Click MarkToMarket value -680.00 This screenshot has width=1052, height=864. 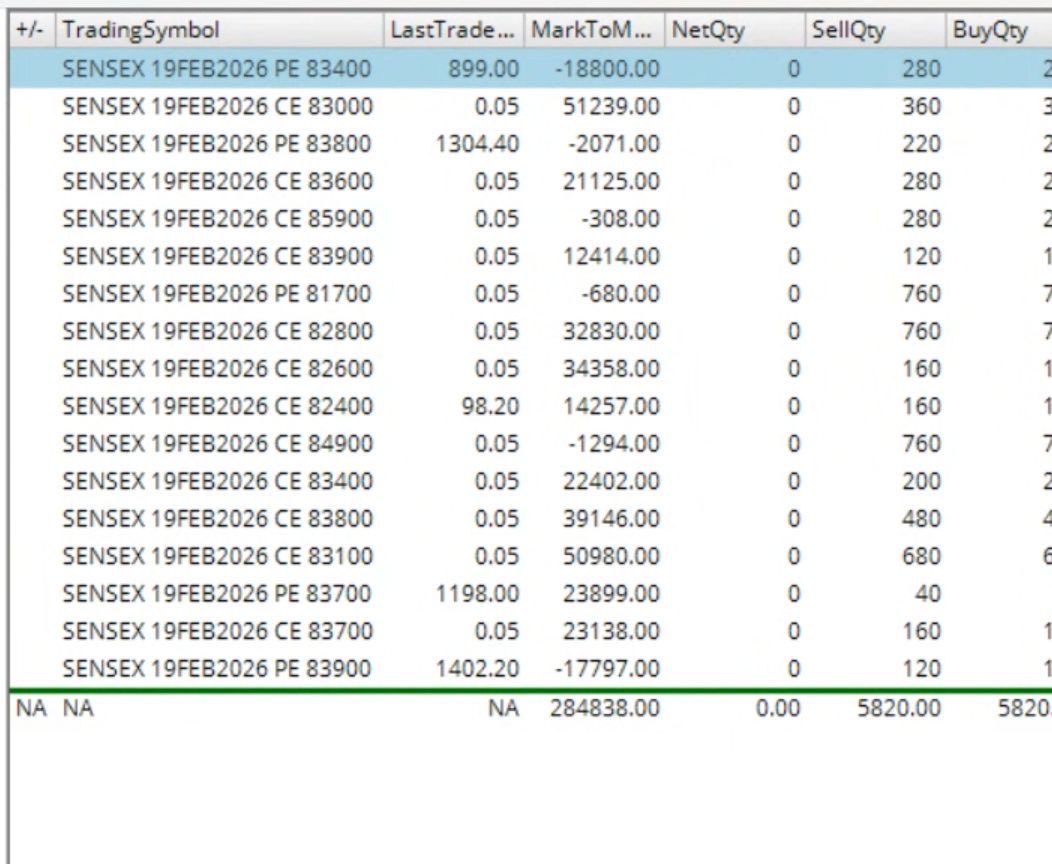click(x=621, y=294)
